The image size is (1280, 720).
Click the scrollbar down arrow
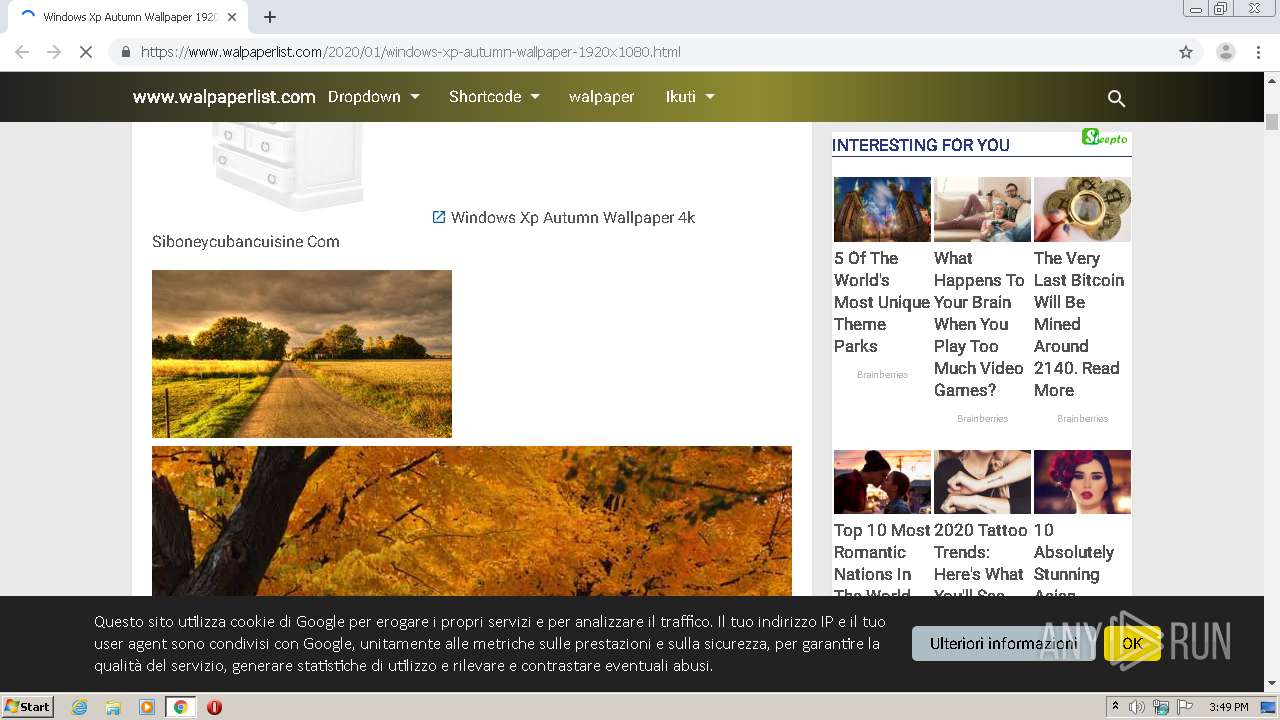pos(1272,684)
